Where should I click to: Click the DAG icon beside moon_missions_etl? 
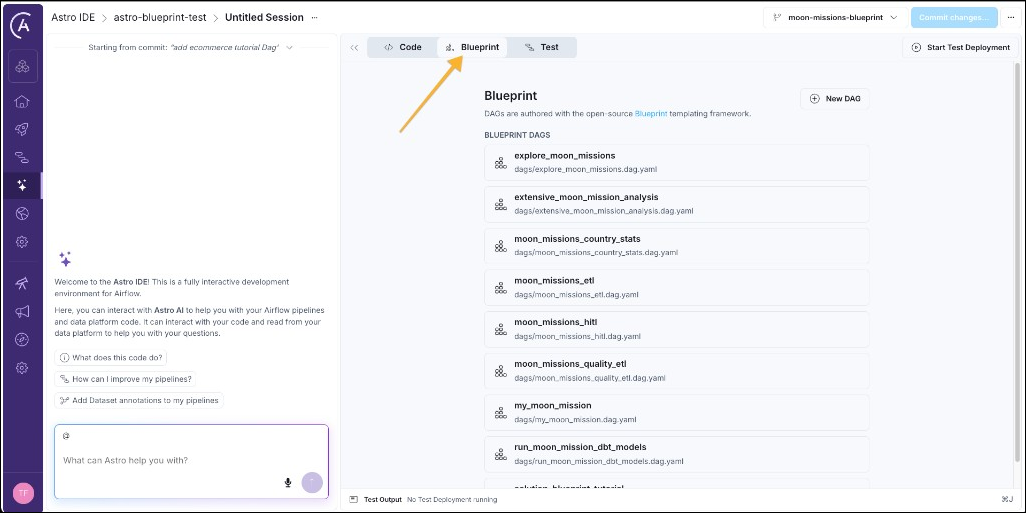point(501,288)
